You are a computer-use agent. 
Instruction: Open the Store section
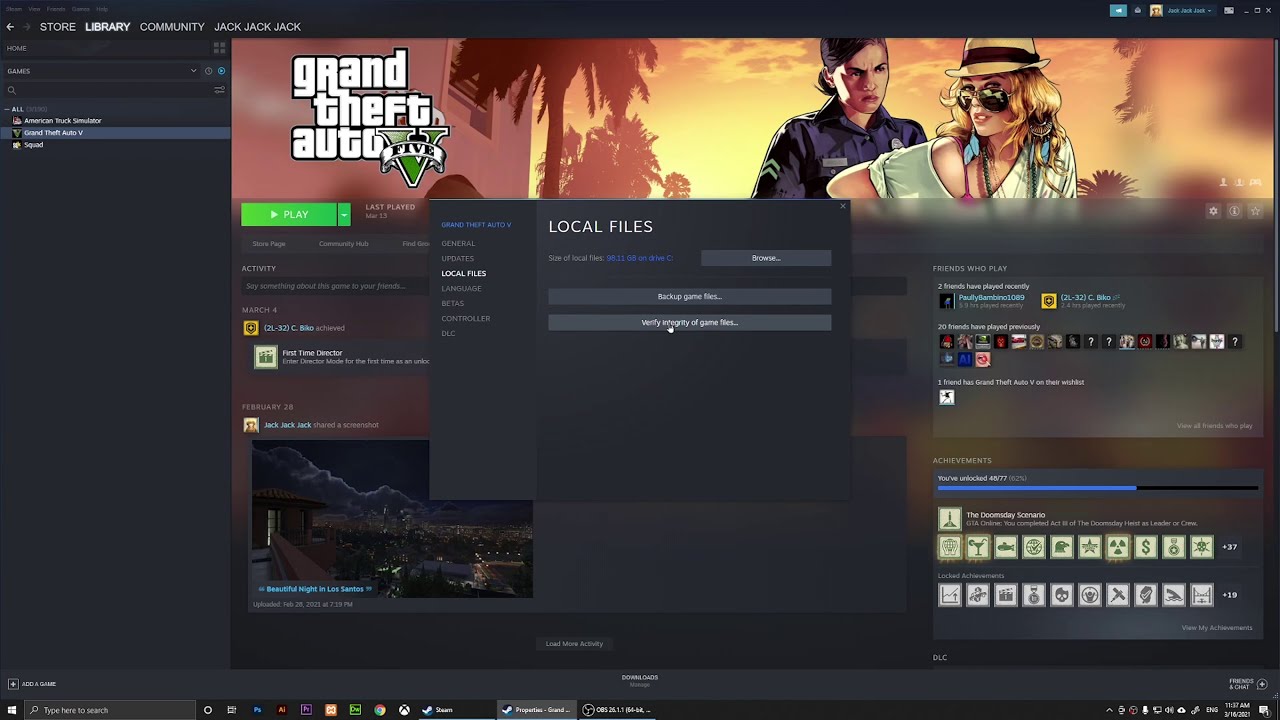57,27
